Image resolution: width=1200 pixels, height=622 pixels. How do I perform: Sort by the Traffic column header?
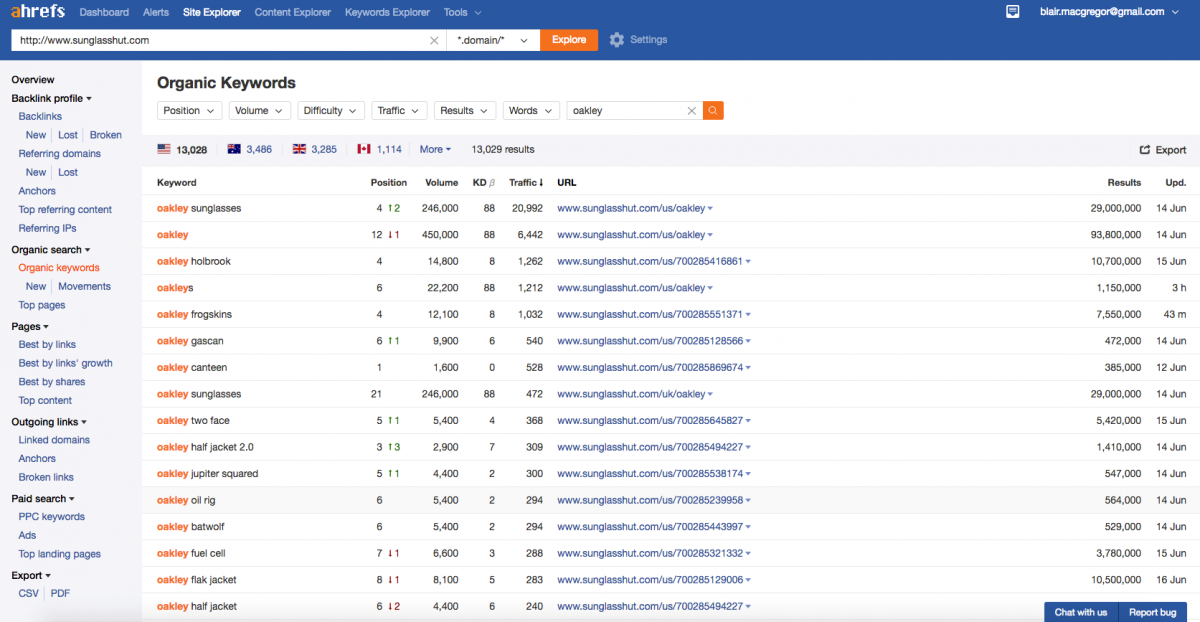coord(526,183)
